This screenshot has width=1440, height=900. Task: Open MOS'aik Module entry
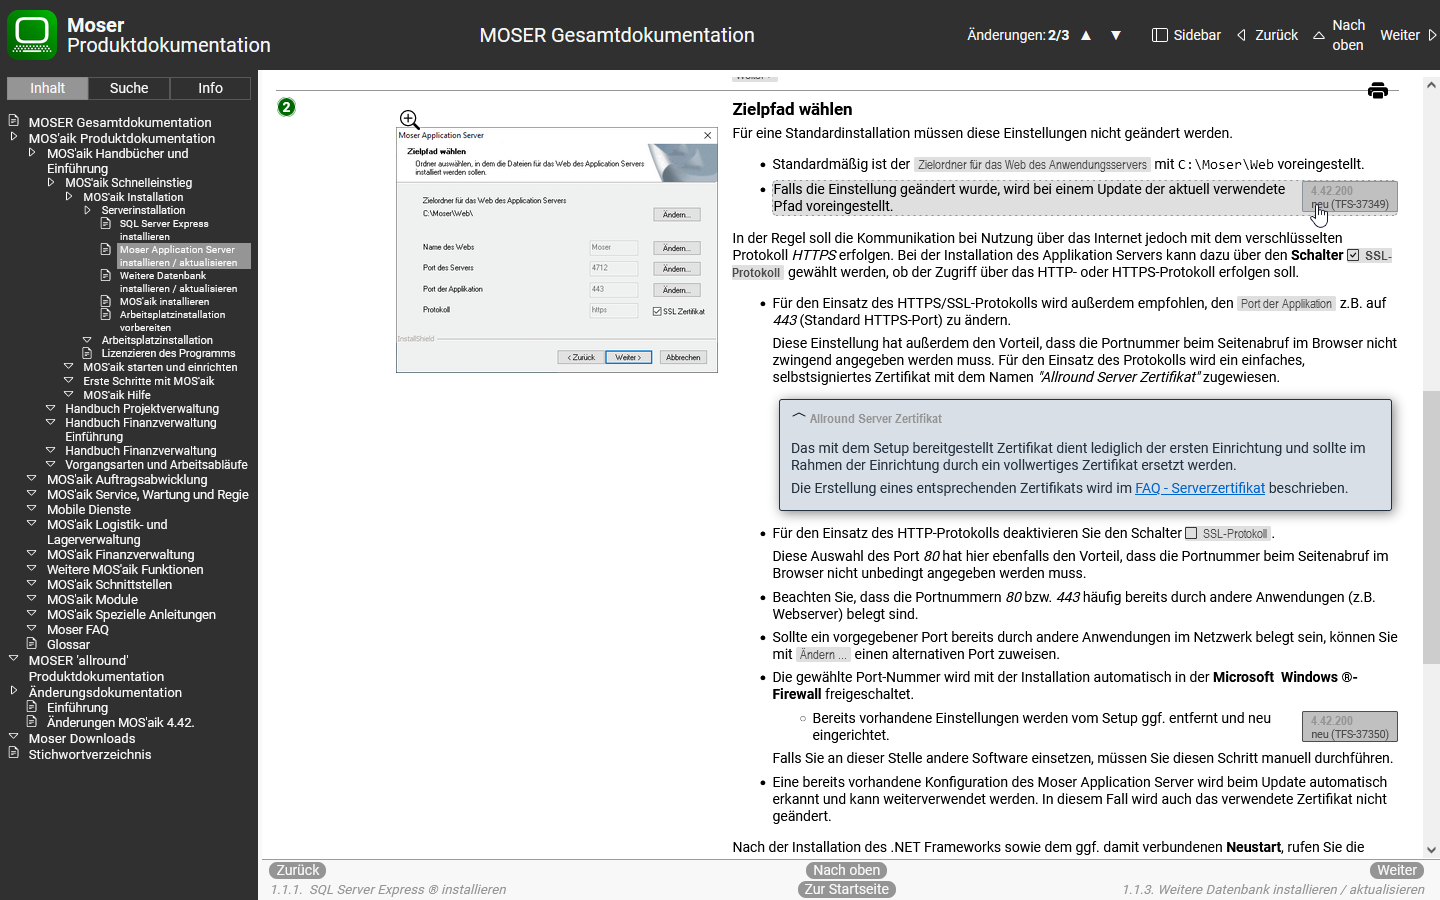click(x=92, y=600)
